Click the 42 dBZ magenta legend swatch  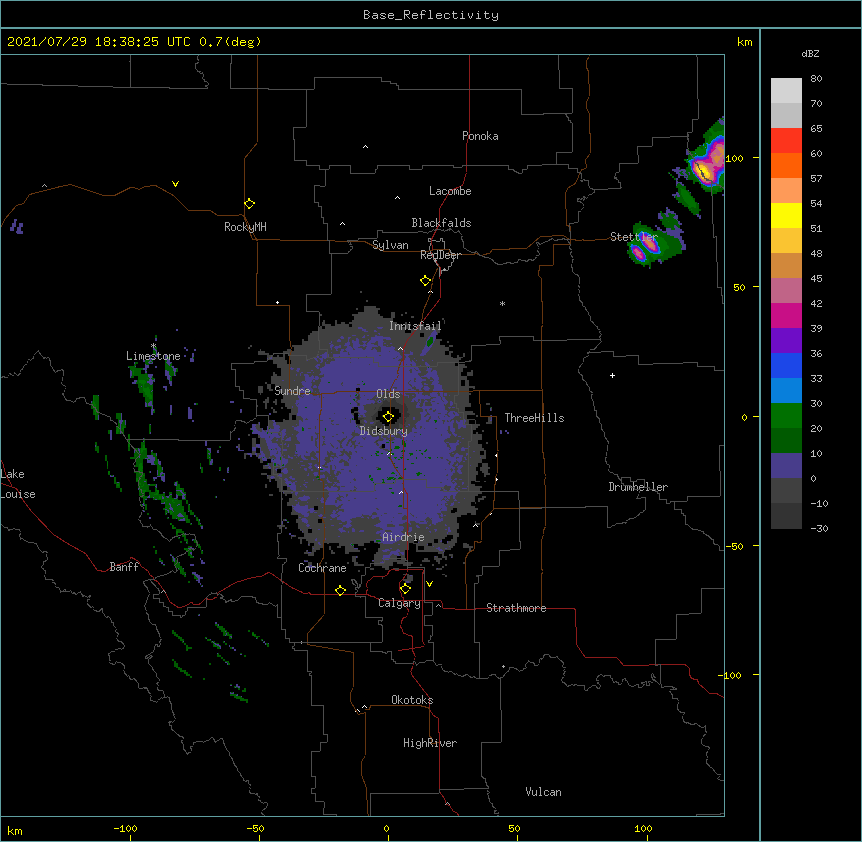coord(786,315)
